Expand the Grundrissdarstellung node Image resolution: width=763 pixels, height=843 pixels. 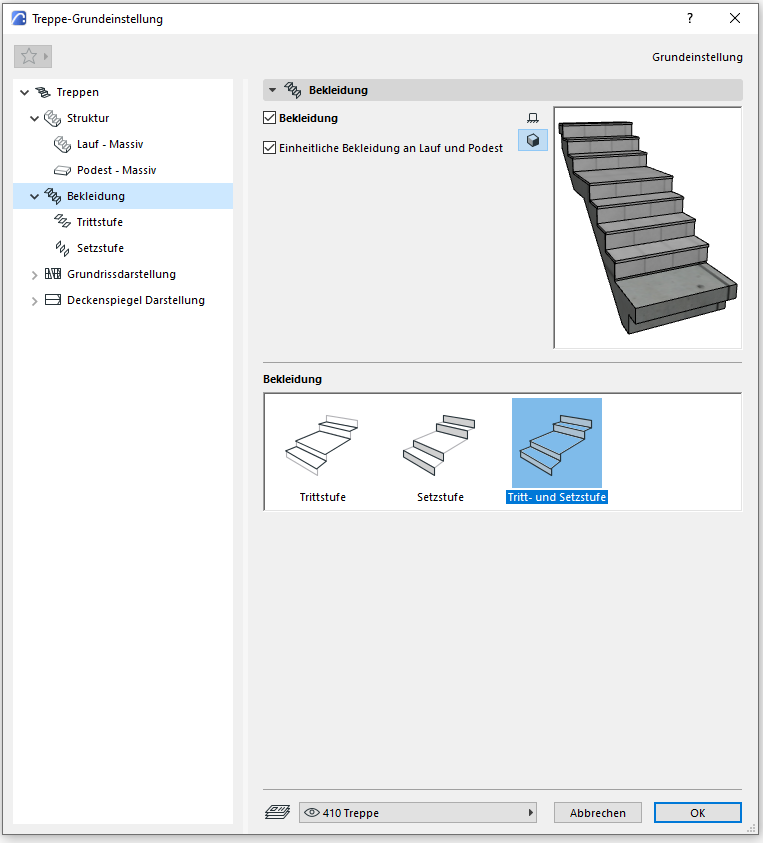pos(35,275)
